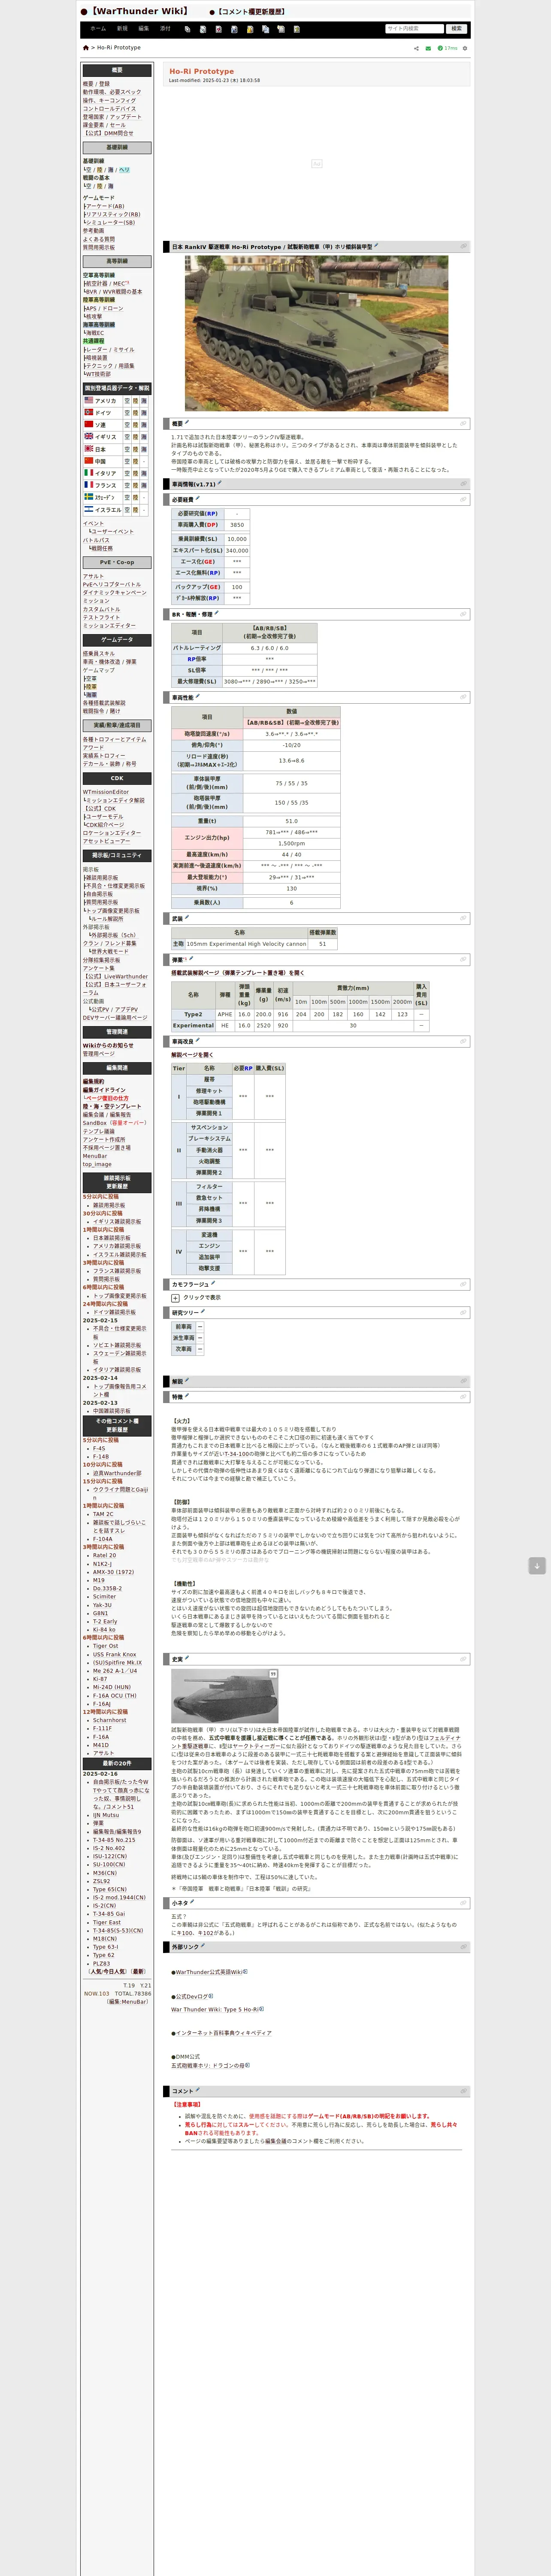This screenshot has width=551, height=2576.
Task: Open the コメント欄更新履歴 header link
Action: tap(250, 12)
